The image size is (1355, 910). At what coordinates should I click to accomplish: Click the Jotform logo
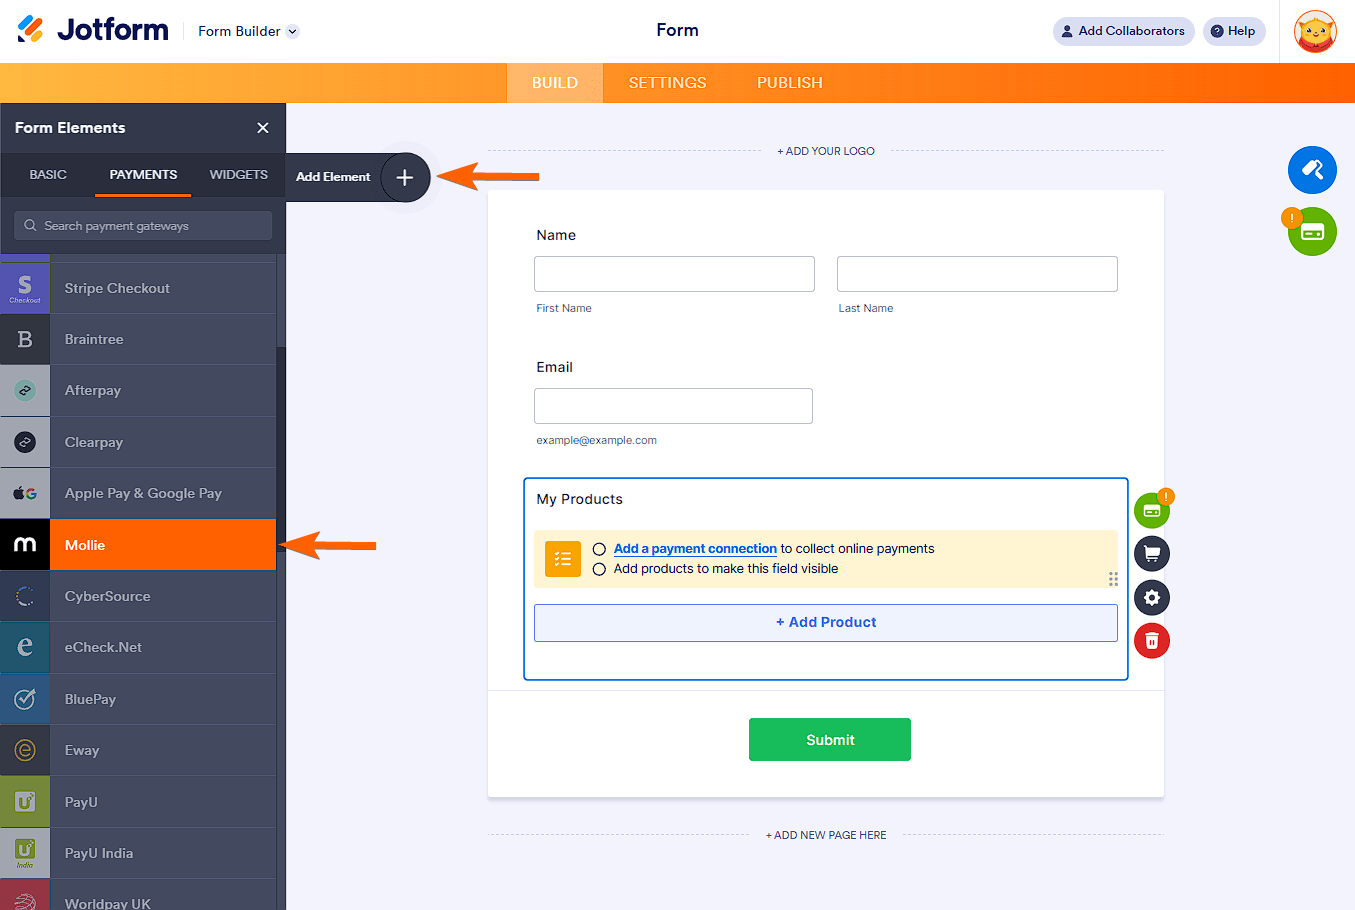pos(93,30)
